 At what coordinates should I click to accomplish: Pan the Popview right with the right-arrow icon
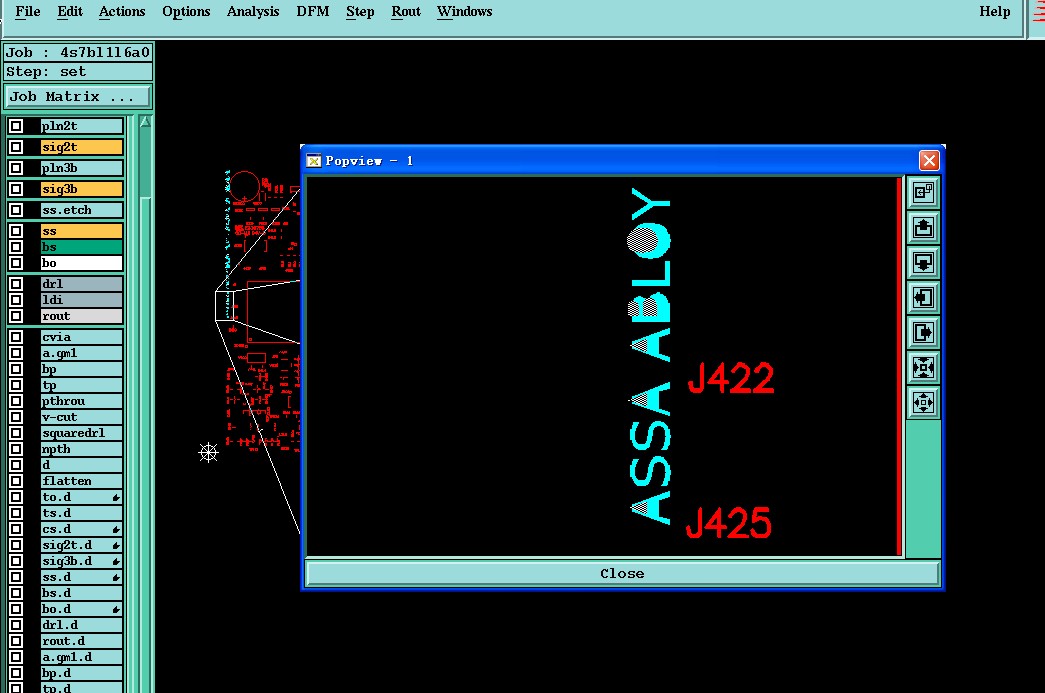click(x=923, y=333)
